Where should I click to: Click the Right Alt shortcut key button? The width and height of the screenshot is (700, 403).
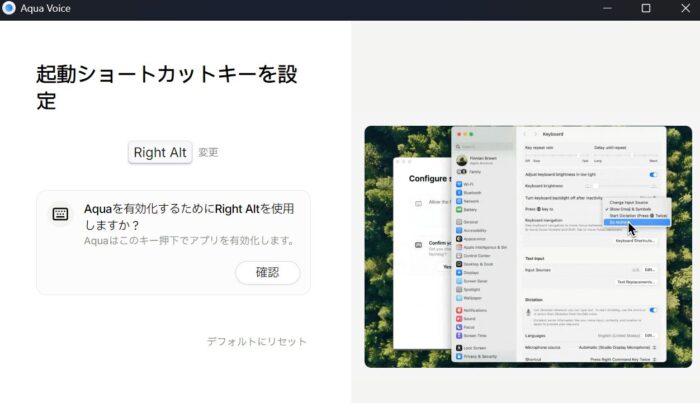pyautogui.click(x=160, y=153)
